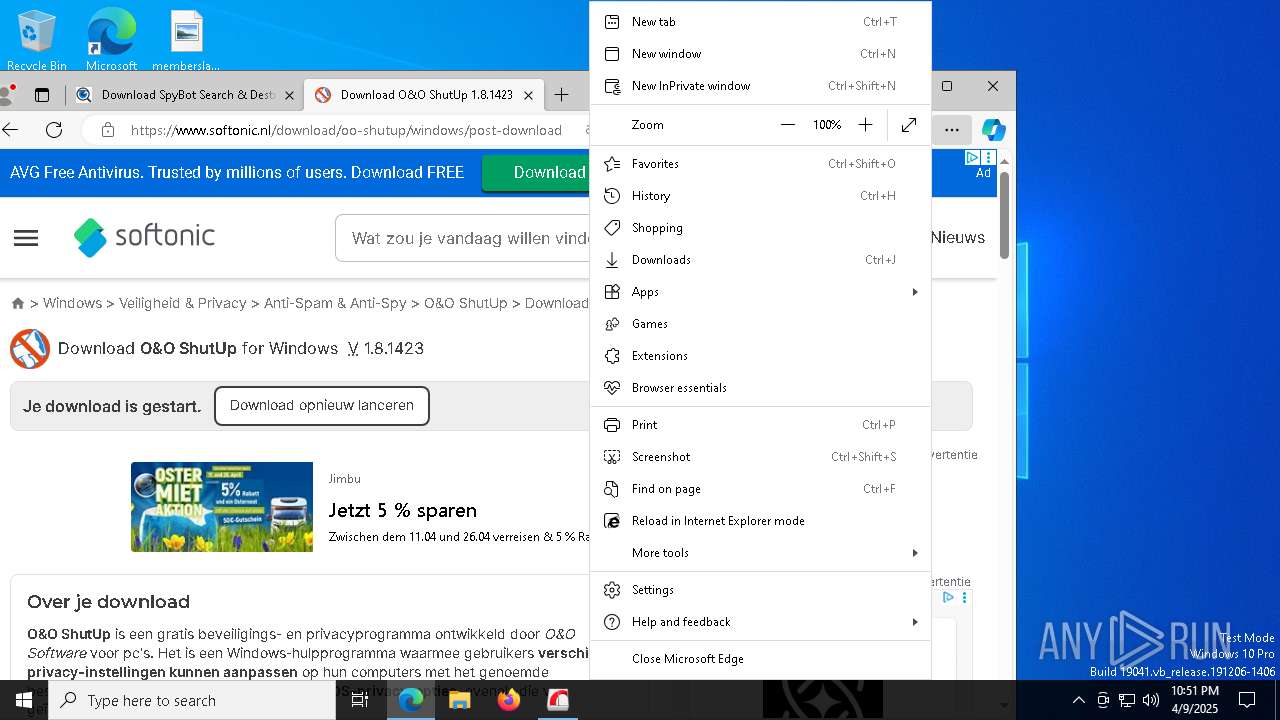Click the AdChoices icon on banner

click(x=972, y=158)
